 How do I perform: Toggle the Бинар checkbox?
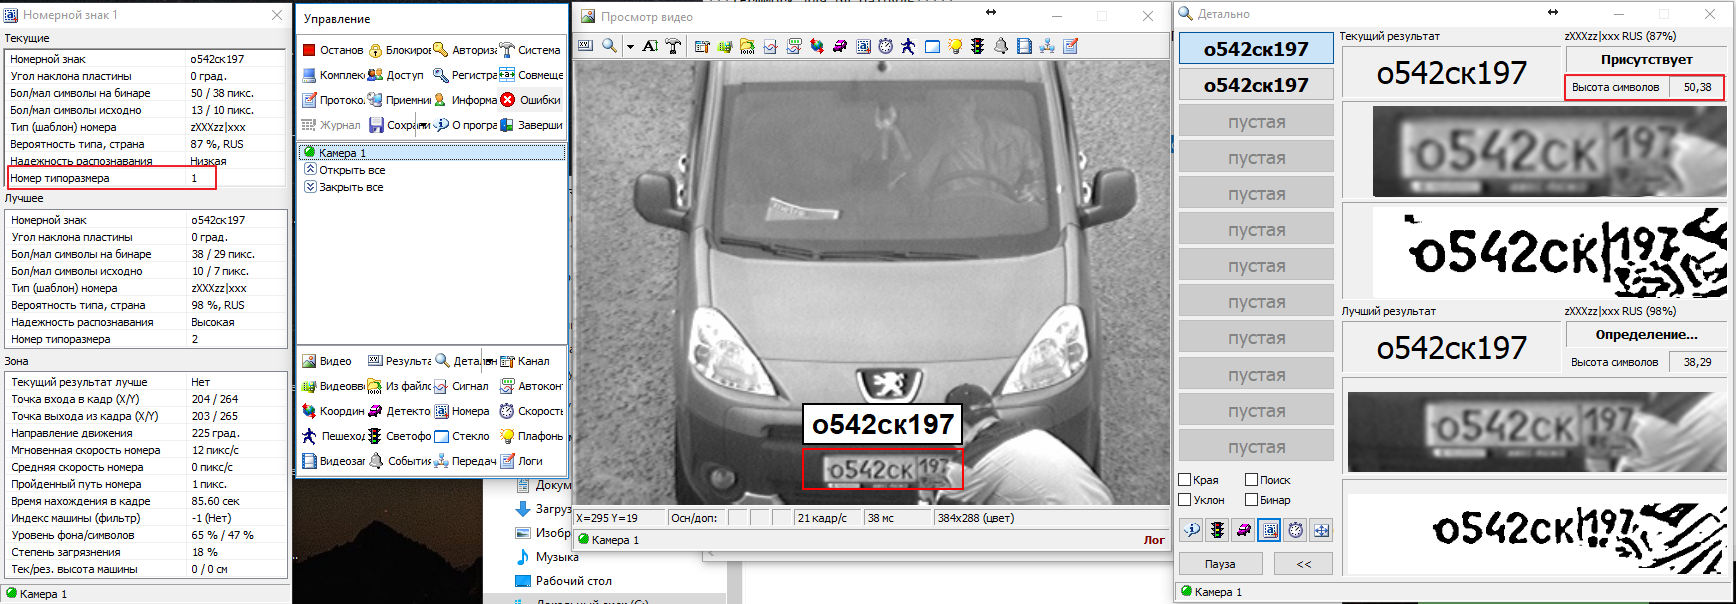point(1251,500)
